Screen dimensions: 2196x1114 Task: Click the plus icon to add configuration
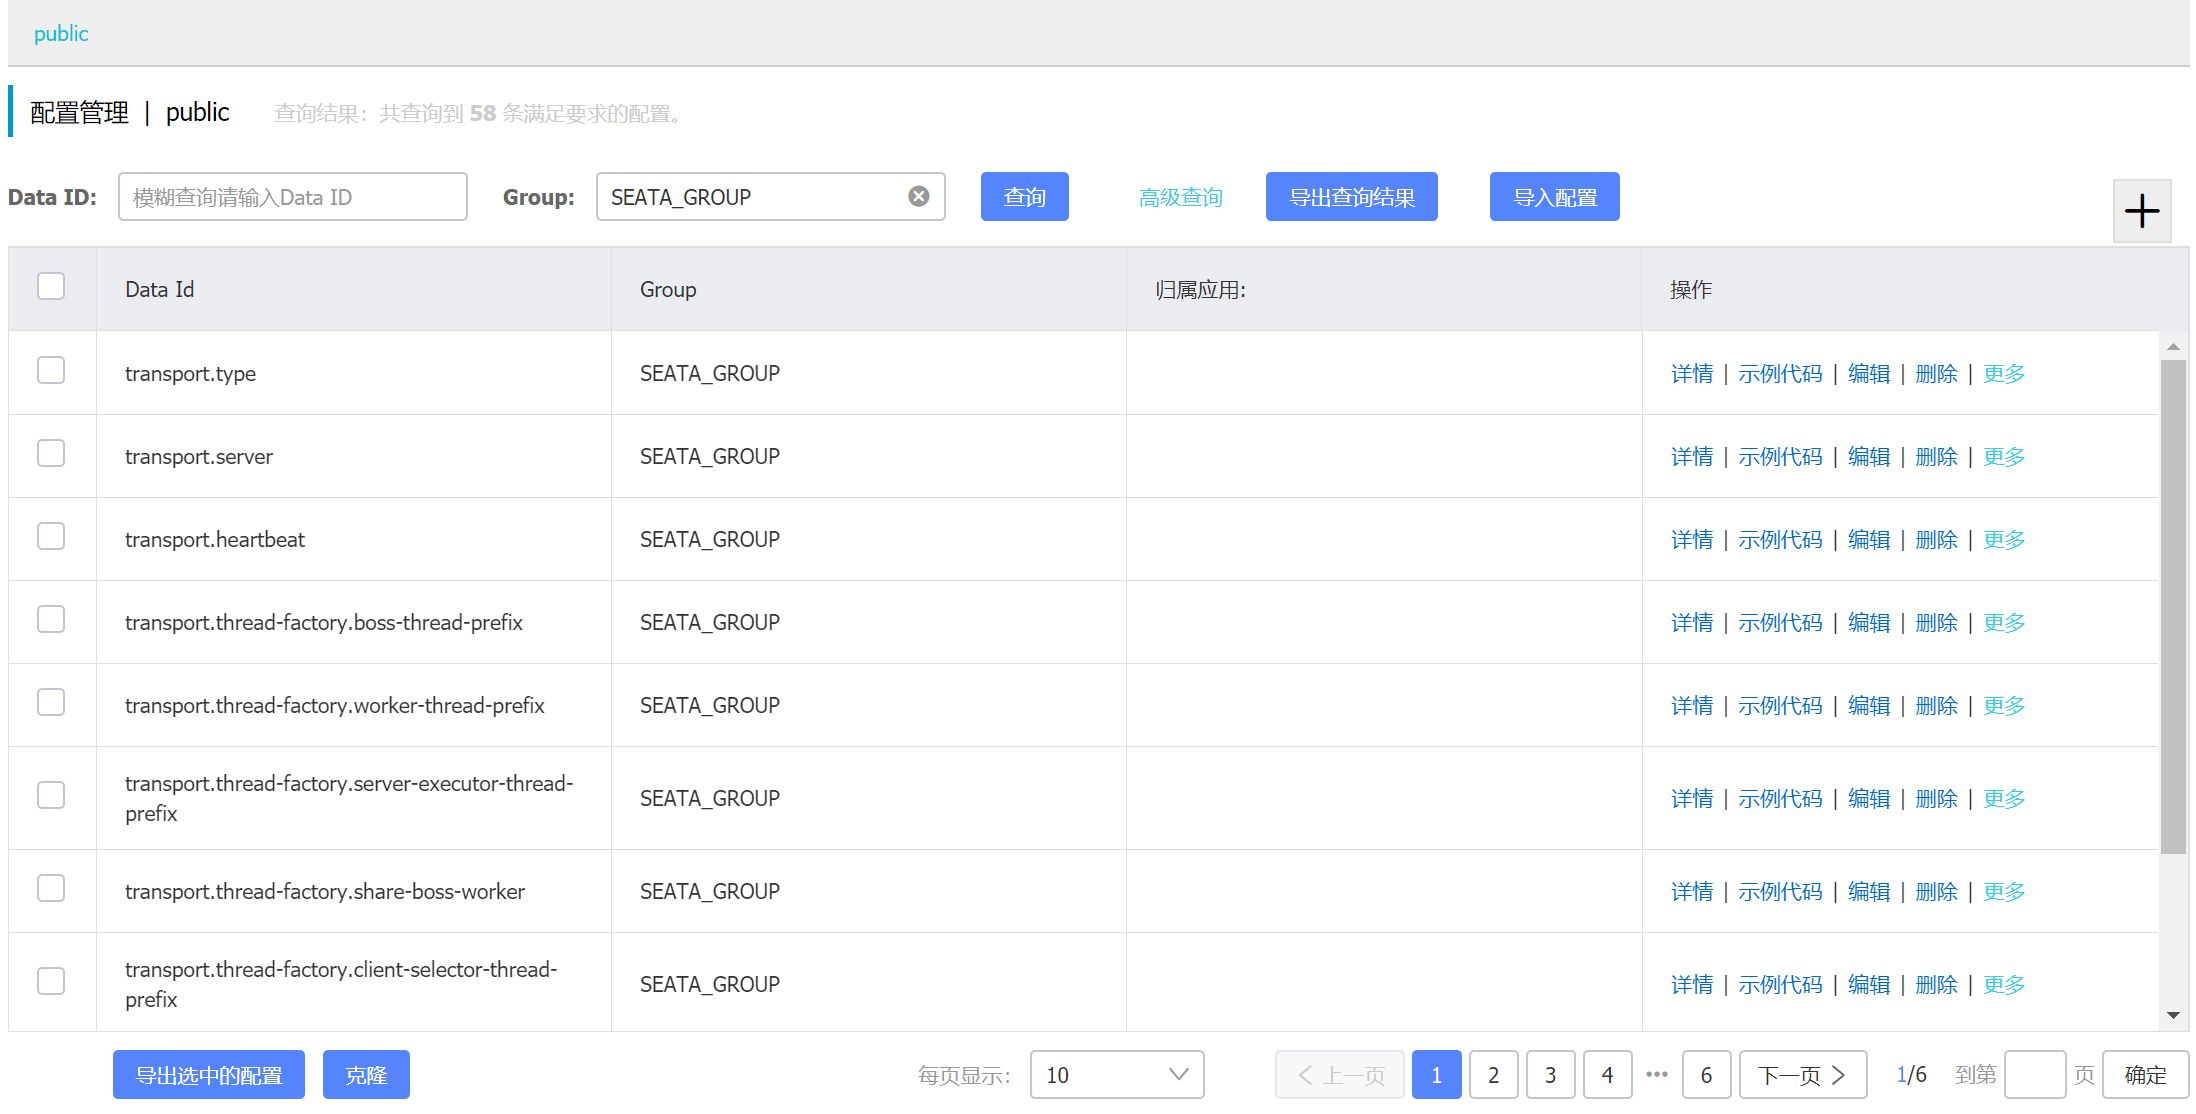coord(2141,211)
